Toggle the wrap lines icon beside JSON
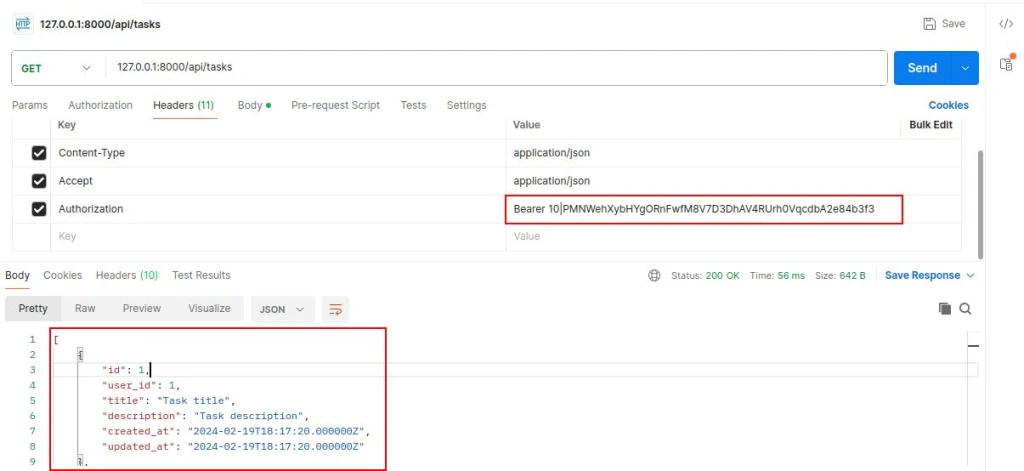 tap(336, 309)
